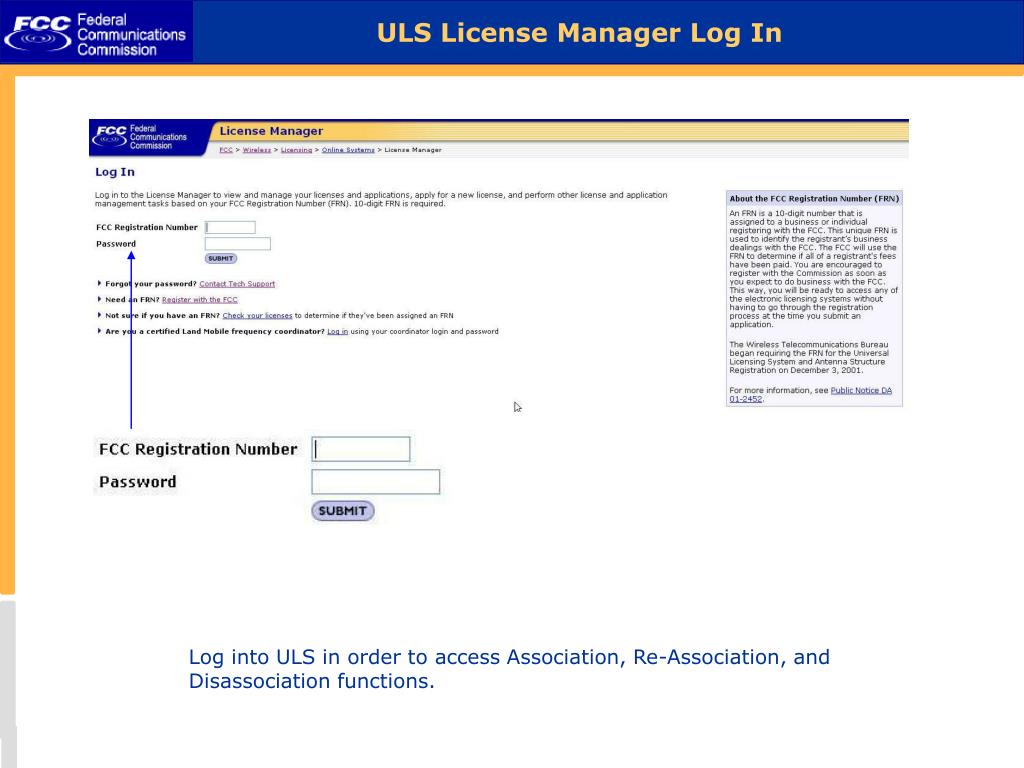Click the enlarged SUBMIT button
The image size is (1024, 768).
click(343, 511)
